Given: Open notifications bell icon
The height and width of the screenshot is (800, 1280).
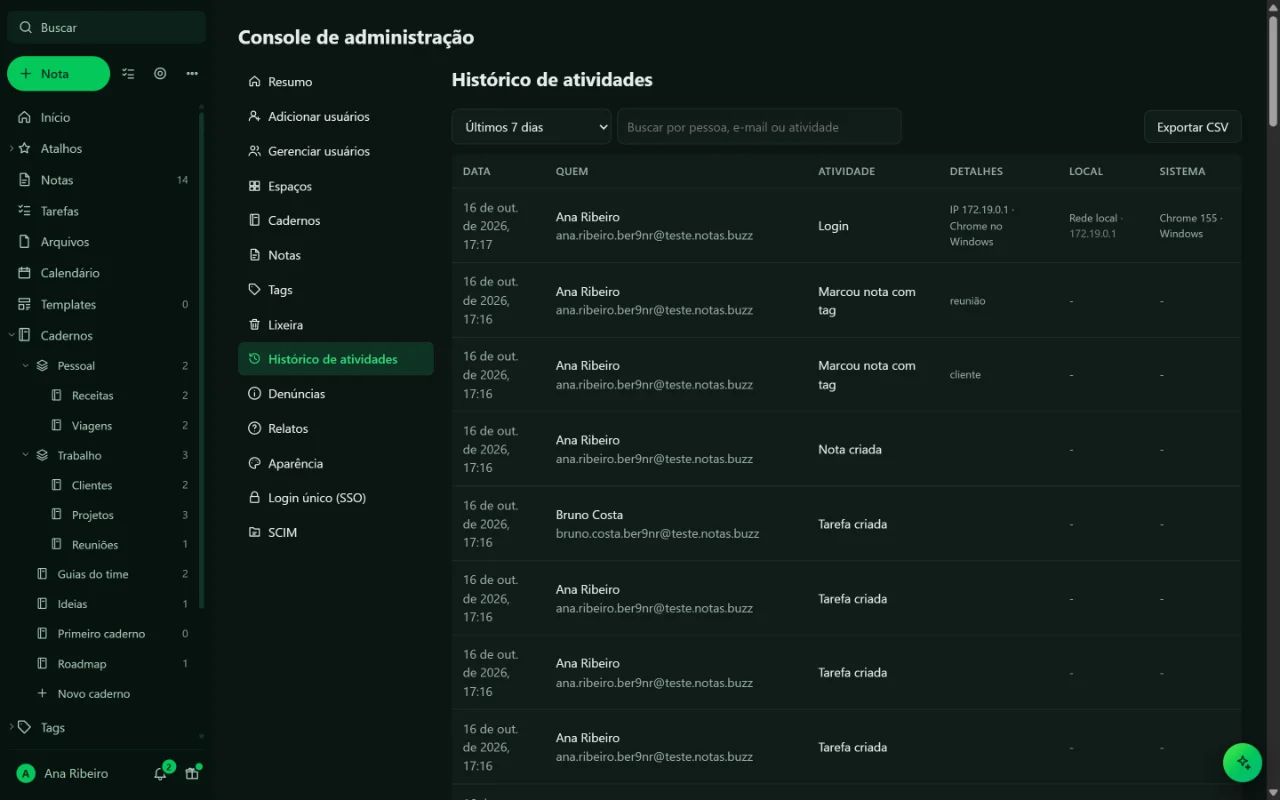Looking at the screenshot, I should [x=160, y=773].
